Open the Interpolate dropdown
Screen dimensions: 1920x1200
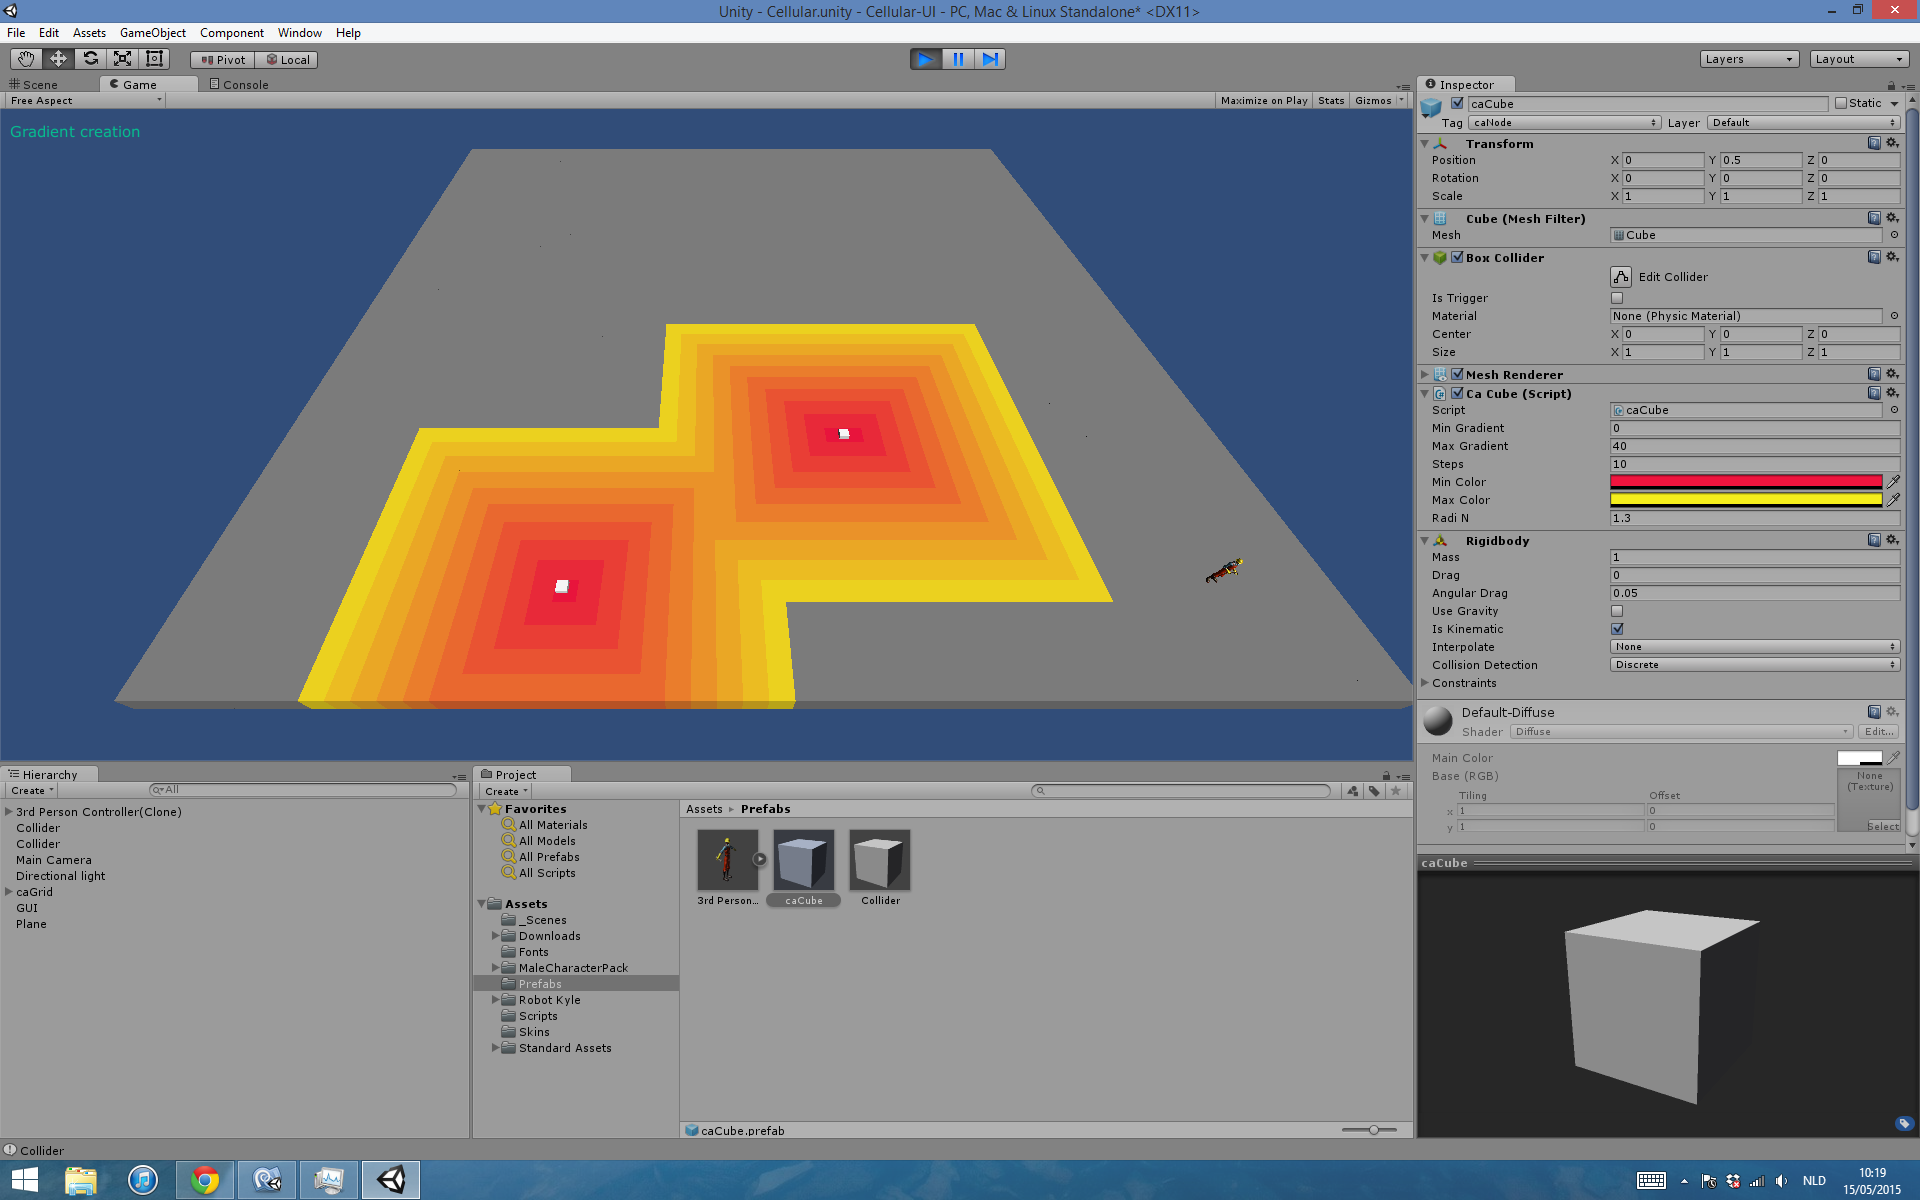coord(1755,647)
